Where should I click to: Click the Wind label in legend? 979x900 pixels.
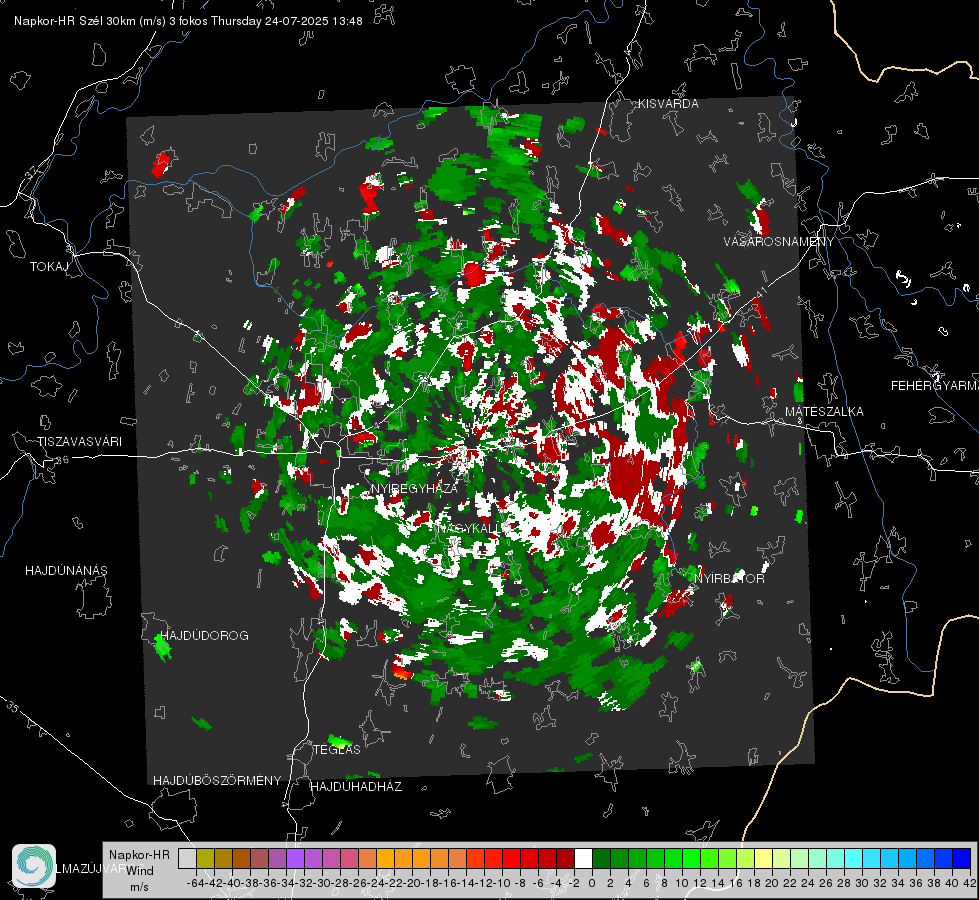click(x=140, y=871)
